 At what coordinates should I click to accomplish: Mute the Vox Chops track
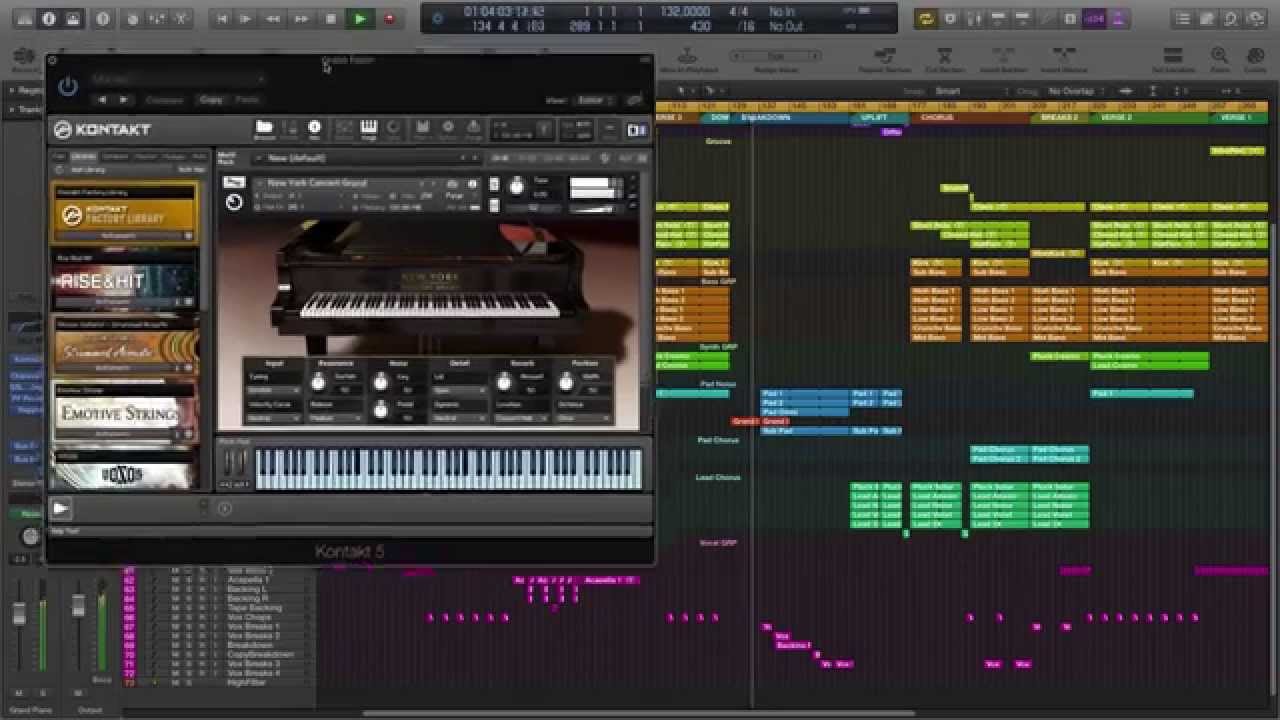coord(175,617)
